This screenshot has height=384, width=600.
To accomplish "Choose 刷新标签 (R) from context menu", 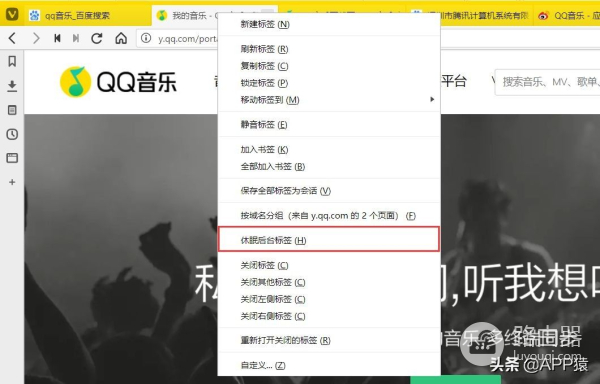I will pos(329,49).
